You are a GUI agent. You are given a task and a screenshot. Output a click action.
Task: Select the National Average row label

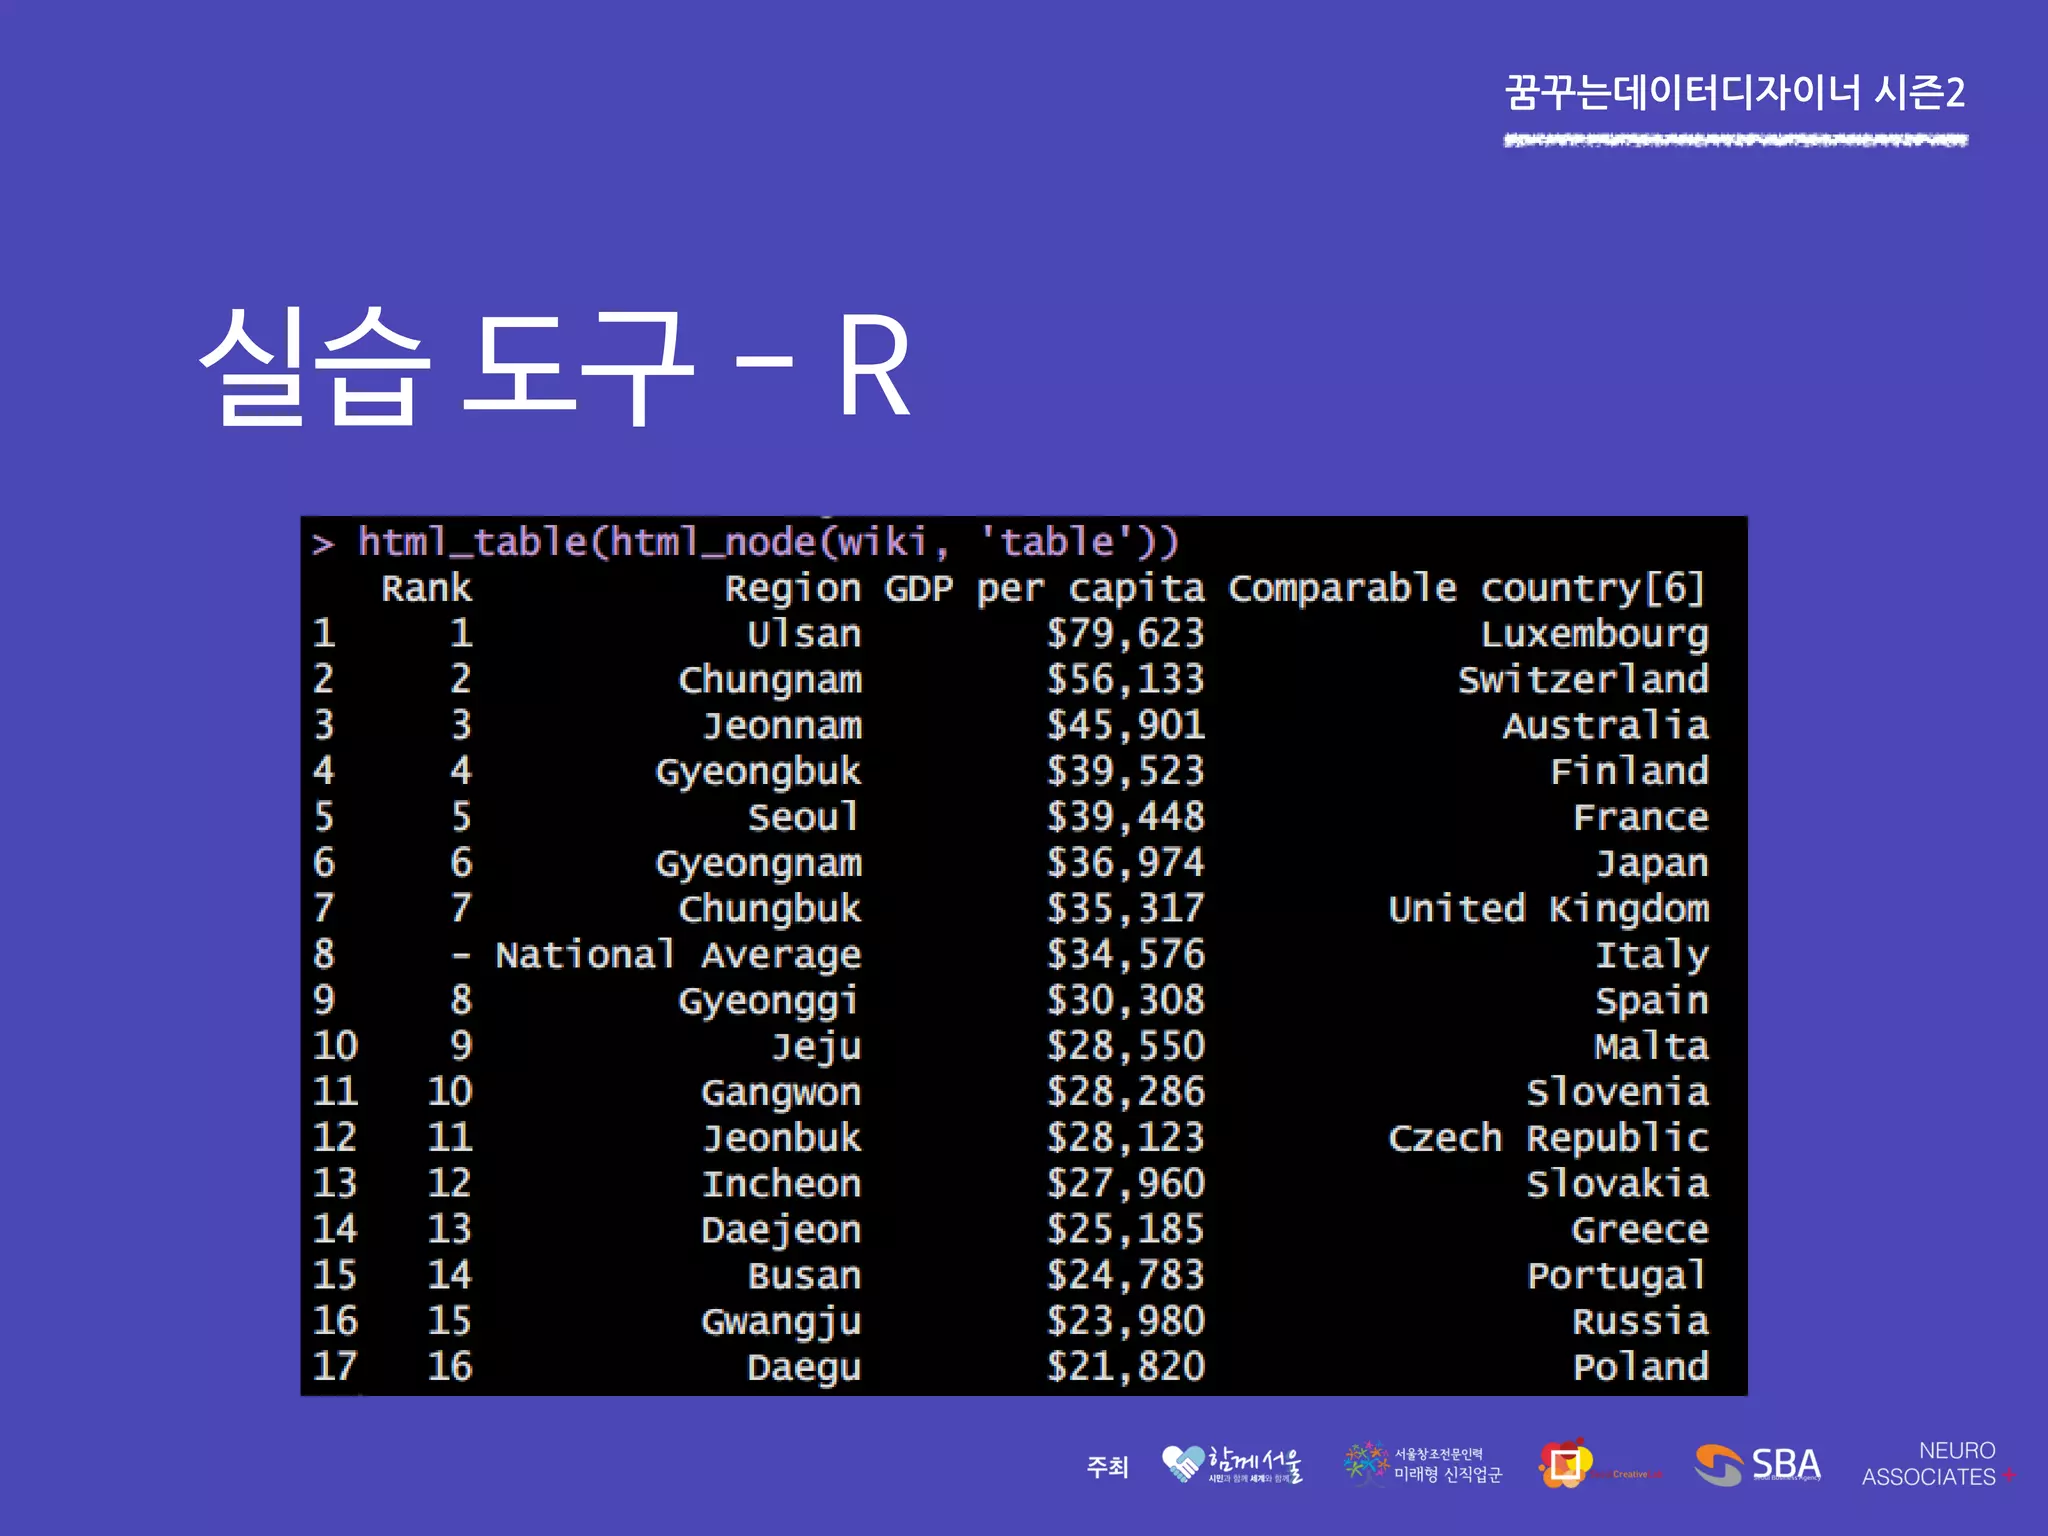(x=679, y=956)
